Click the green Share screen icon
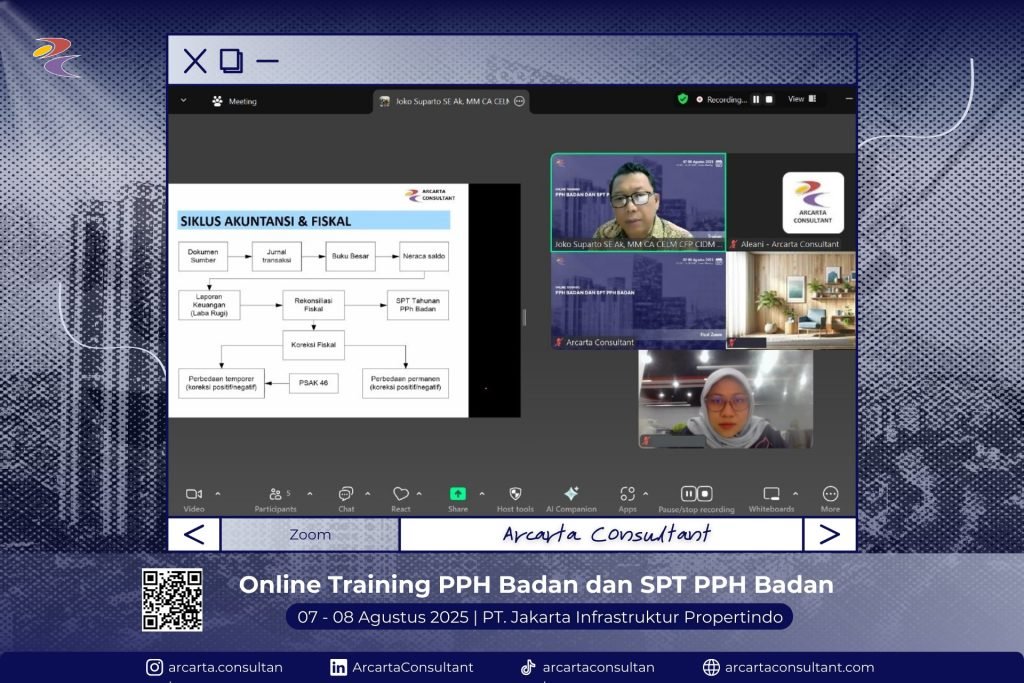 point(457,494)
